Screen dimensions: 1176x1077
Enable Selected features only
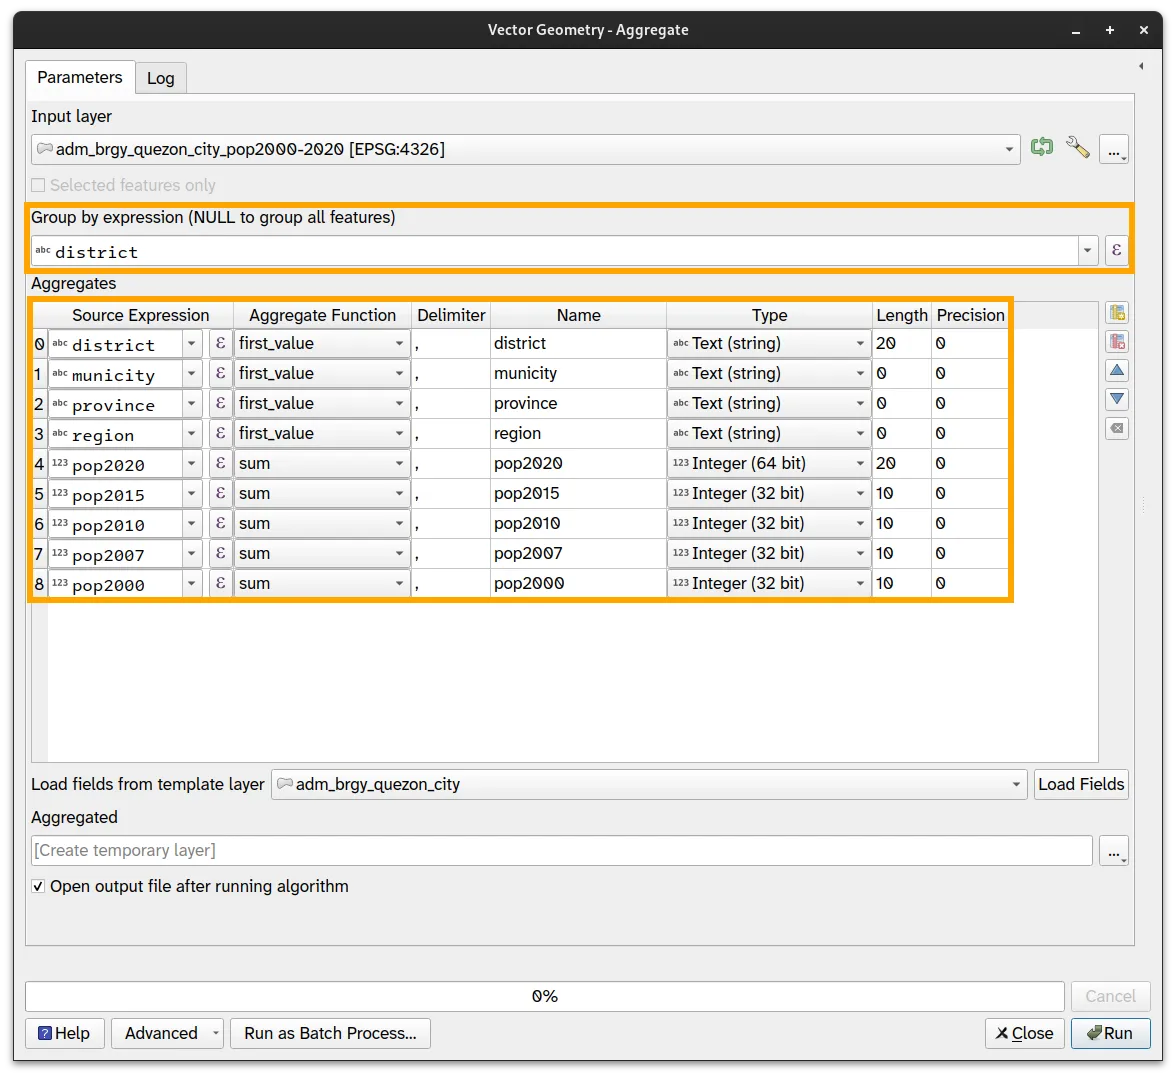tap(37, 185)
